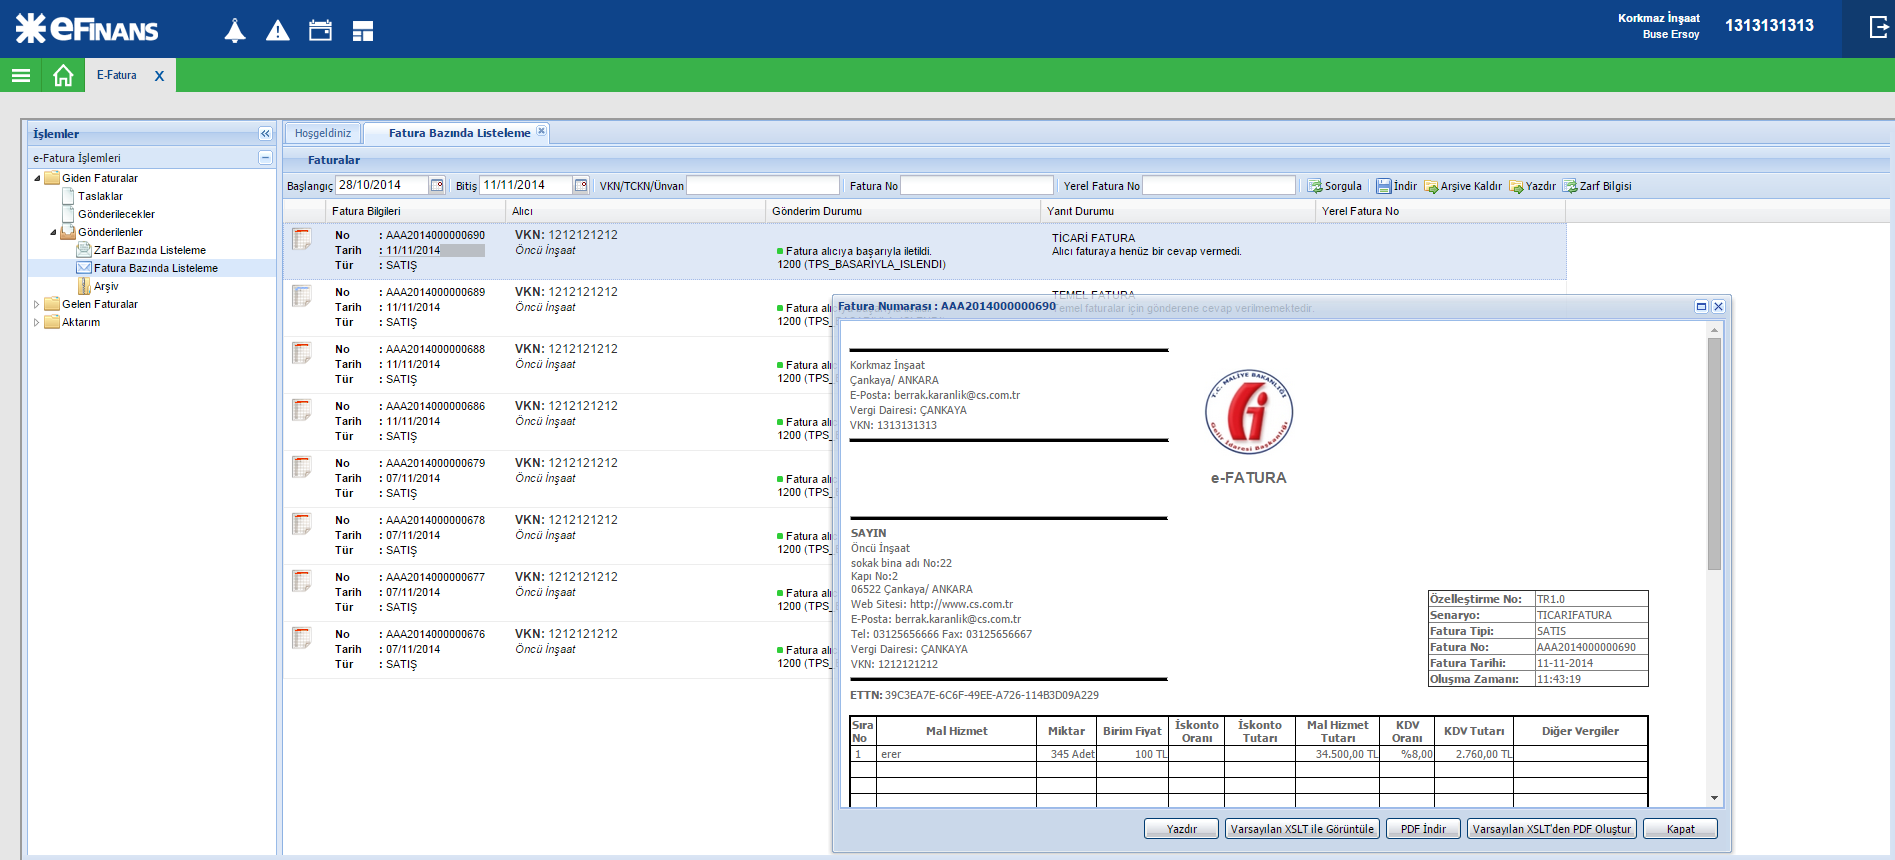
Task: Click the VKN/TCKN/Ünvan input field
Action: pos(763,185)
